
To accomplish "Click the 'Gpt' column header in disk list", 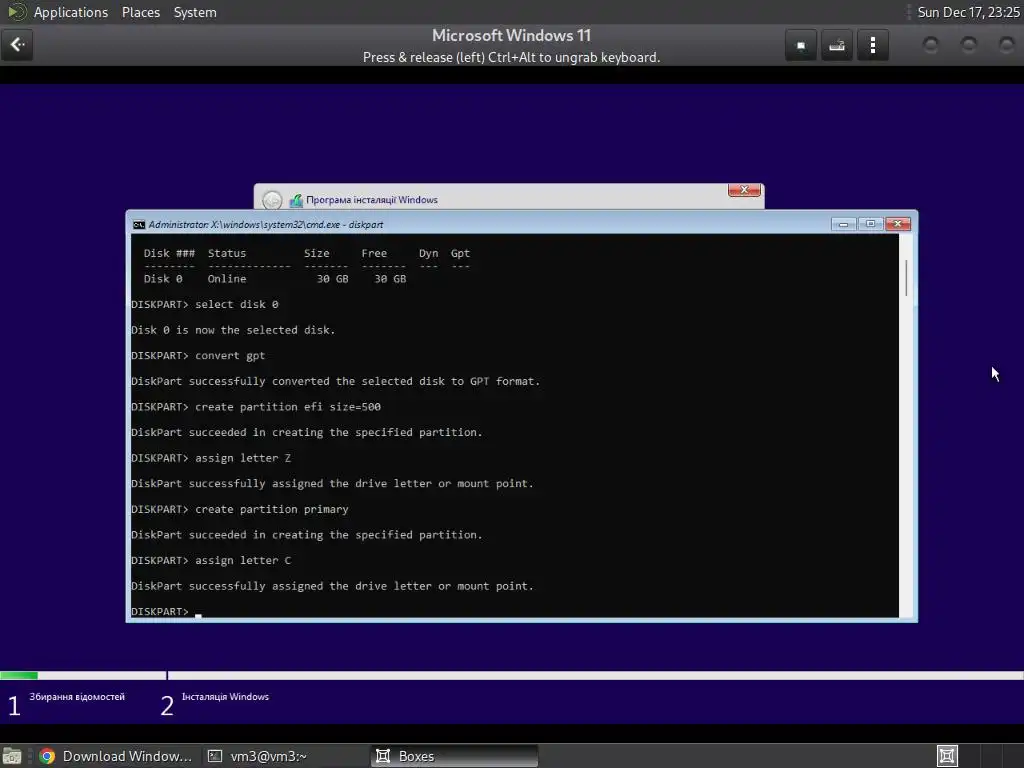I will click(460, 253).
